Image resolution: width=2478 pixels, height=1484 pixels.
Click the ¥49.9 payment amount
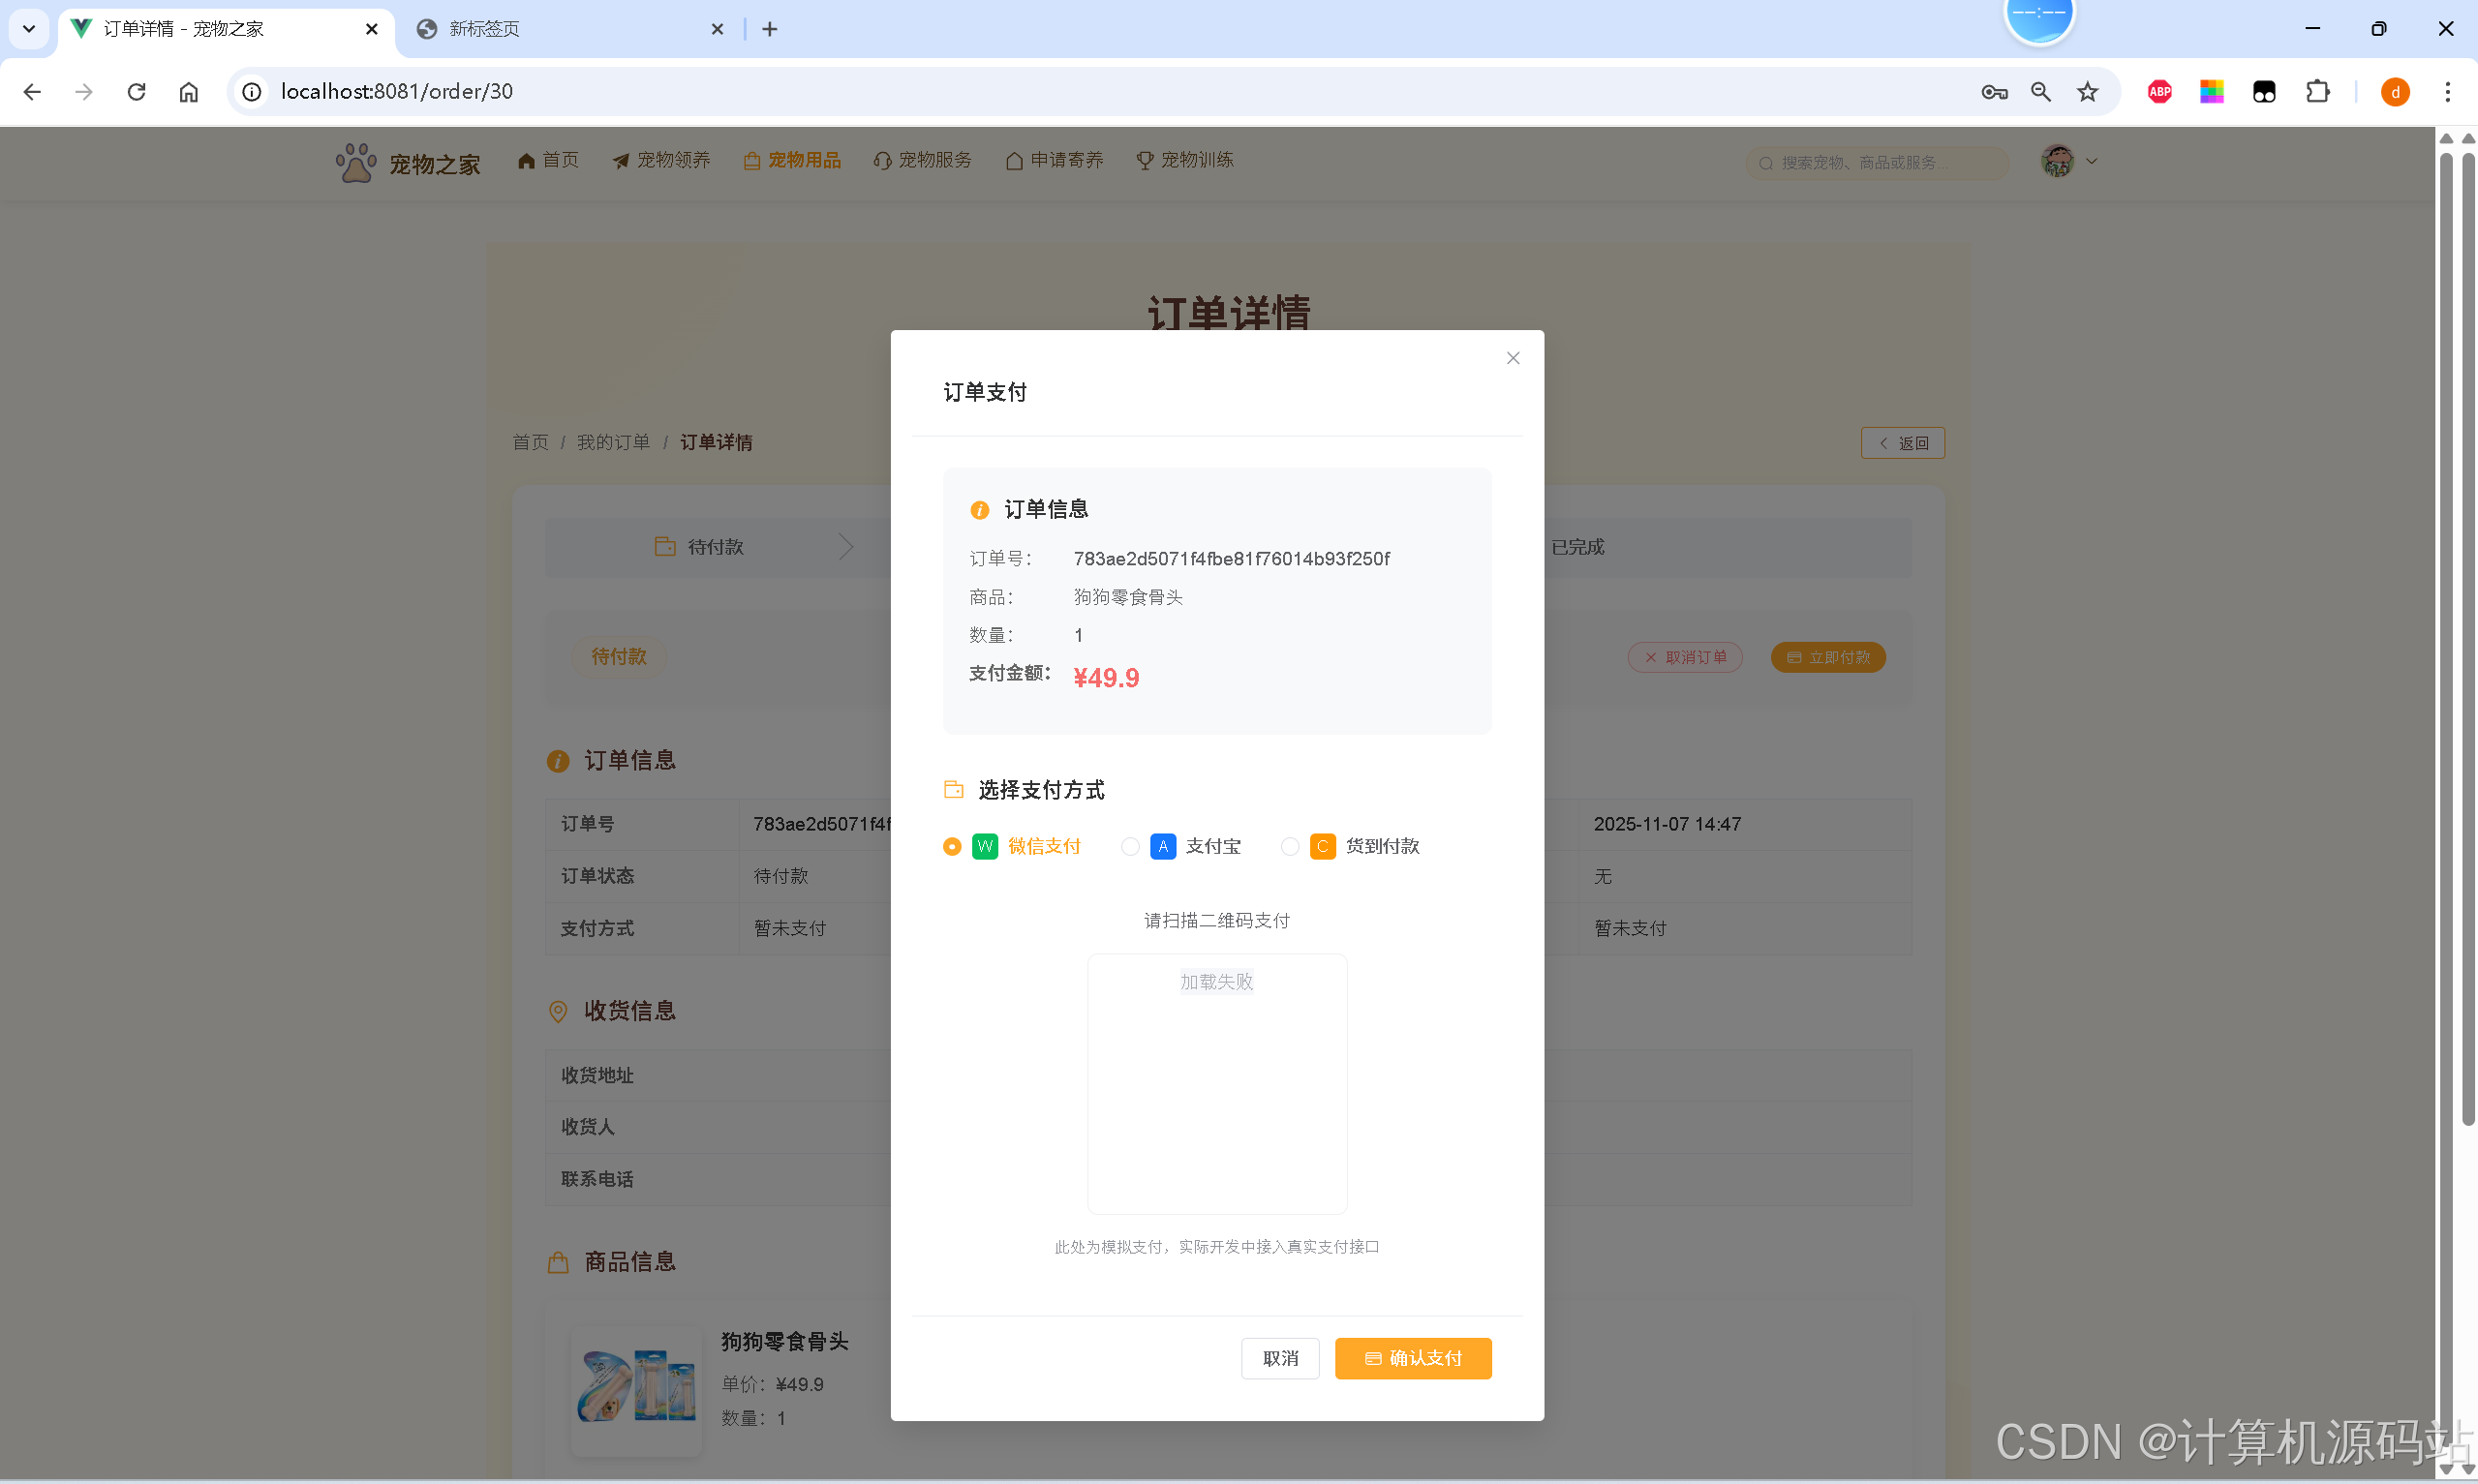(1106, 678)
